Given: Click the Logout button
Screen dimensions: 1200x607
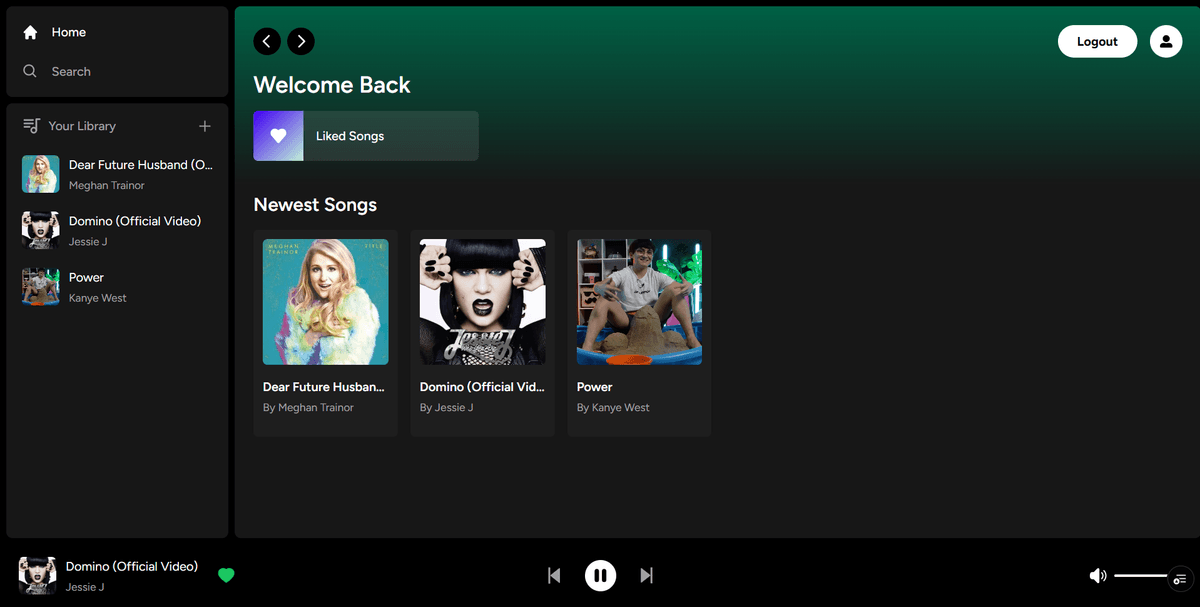Looking at the screenshot, I should click(1097, 41).
